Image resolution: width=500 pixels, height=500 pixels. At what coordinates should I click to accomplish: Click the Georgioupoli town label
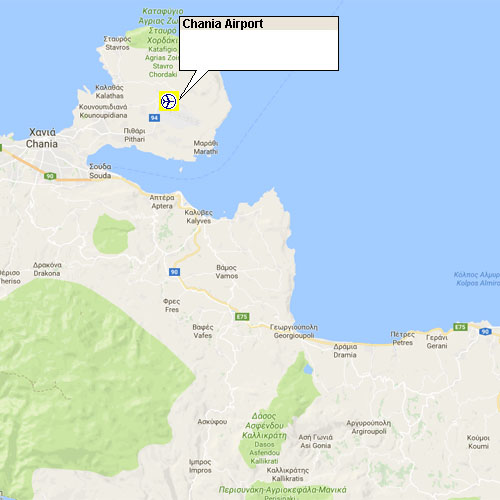coord(294,331)
